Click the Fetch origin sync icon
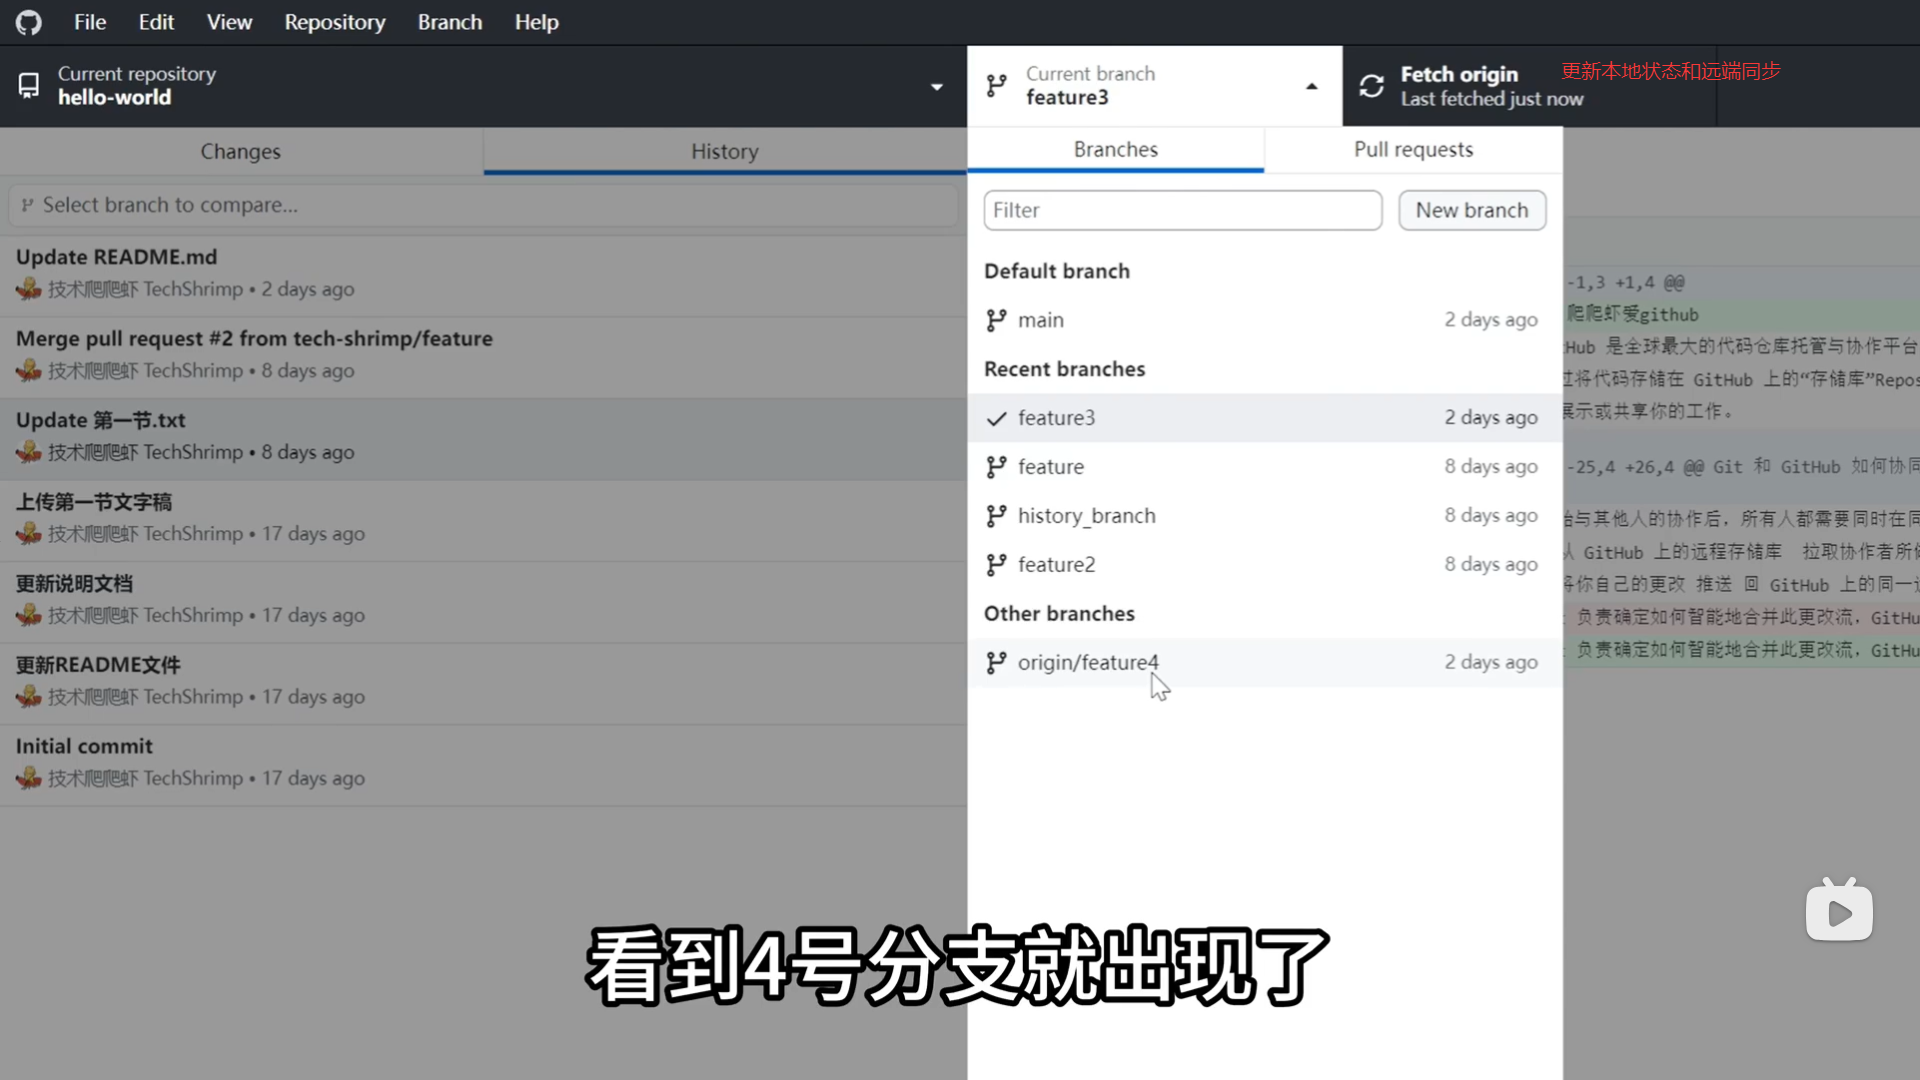This screenshot has height=1080, width=1920. point(1371,86)
